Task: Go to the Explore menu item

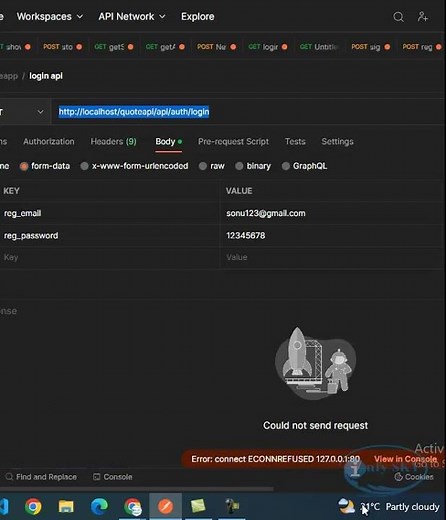Action: 198,17
